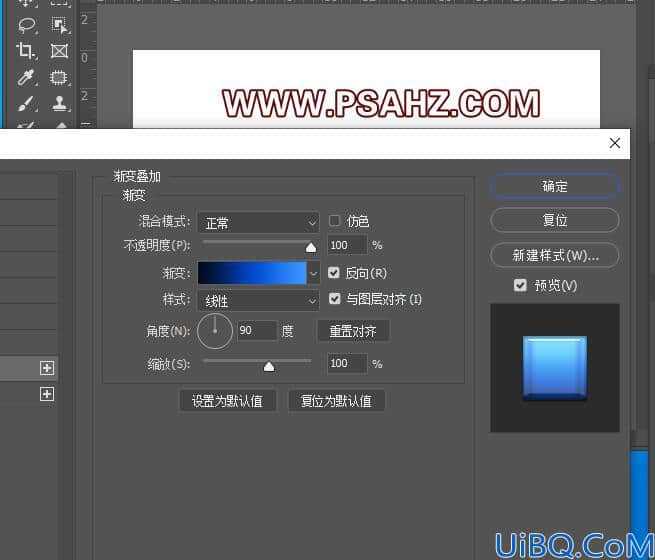This screenshot has width=655, height=560.
Task: Click the blue gradient preview bar
Action: [x=252, y=273]
